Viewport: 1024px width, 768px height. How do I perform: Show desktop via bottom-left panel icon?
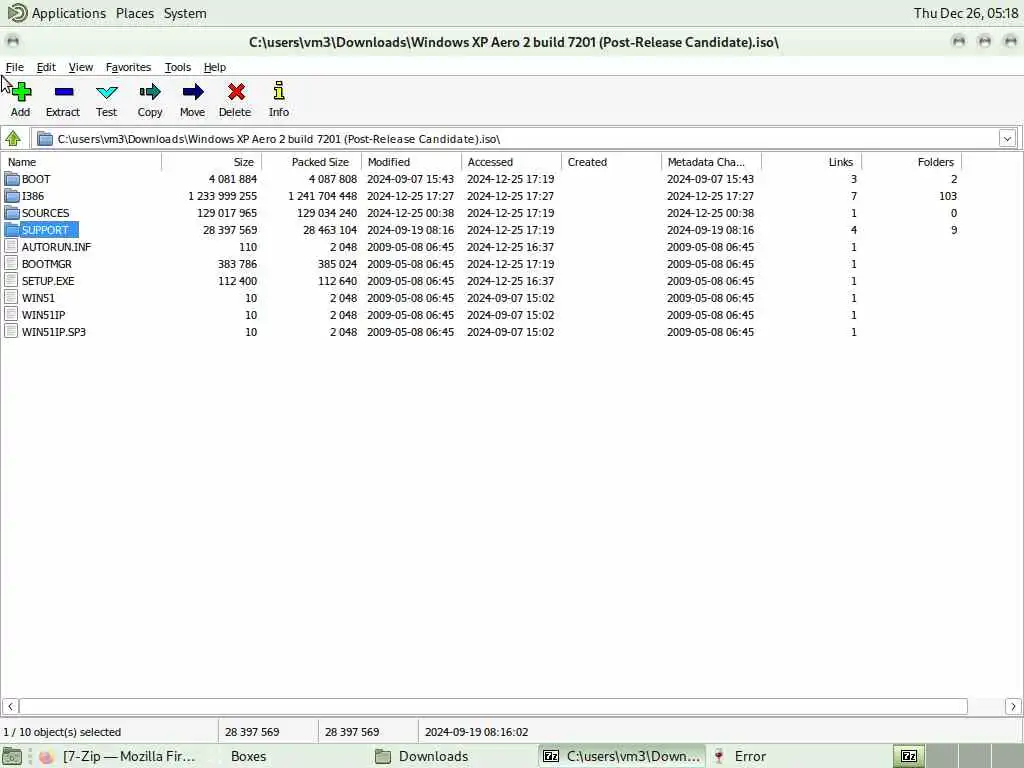(x=12, y=756)
